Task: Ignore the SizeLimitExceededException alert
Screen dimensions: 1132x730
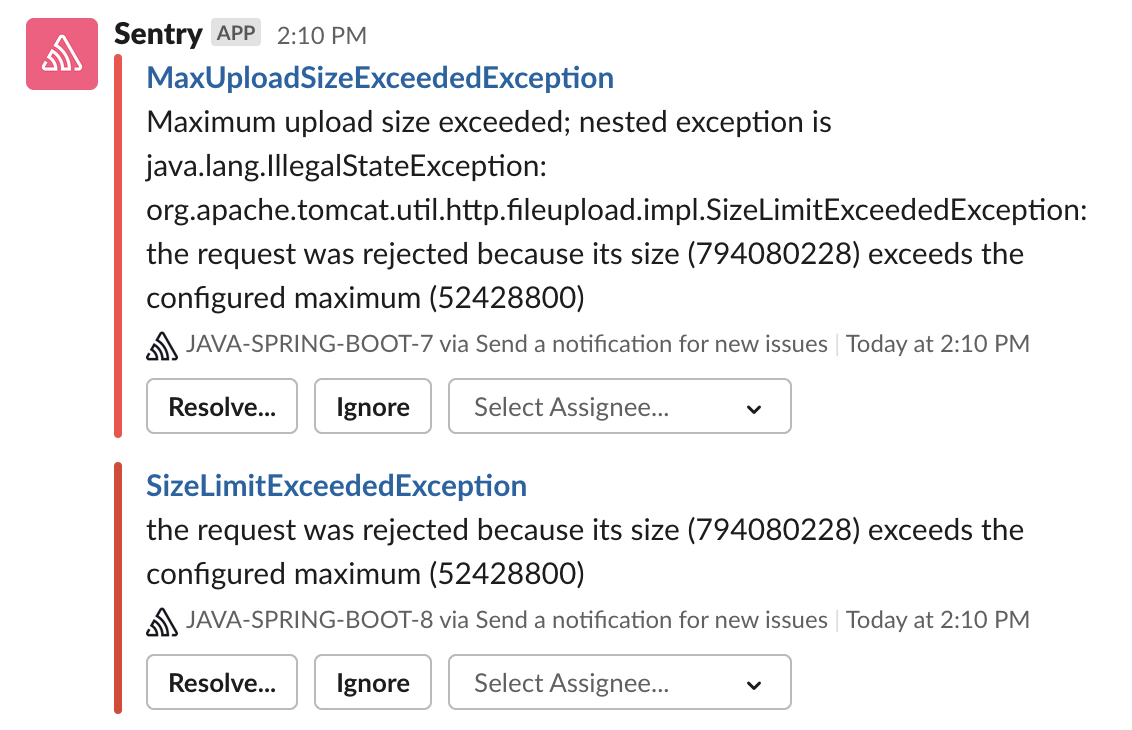Action: [x=373, y=682]
